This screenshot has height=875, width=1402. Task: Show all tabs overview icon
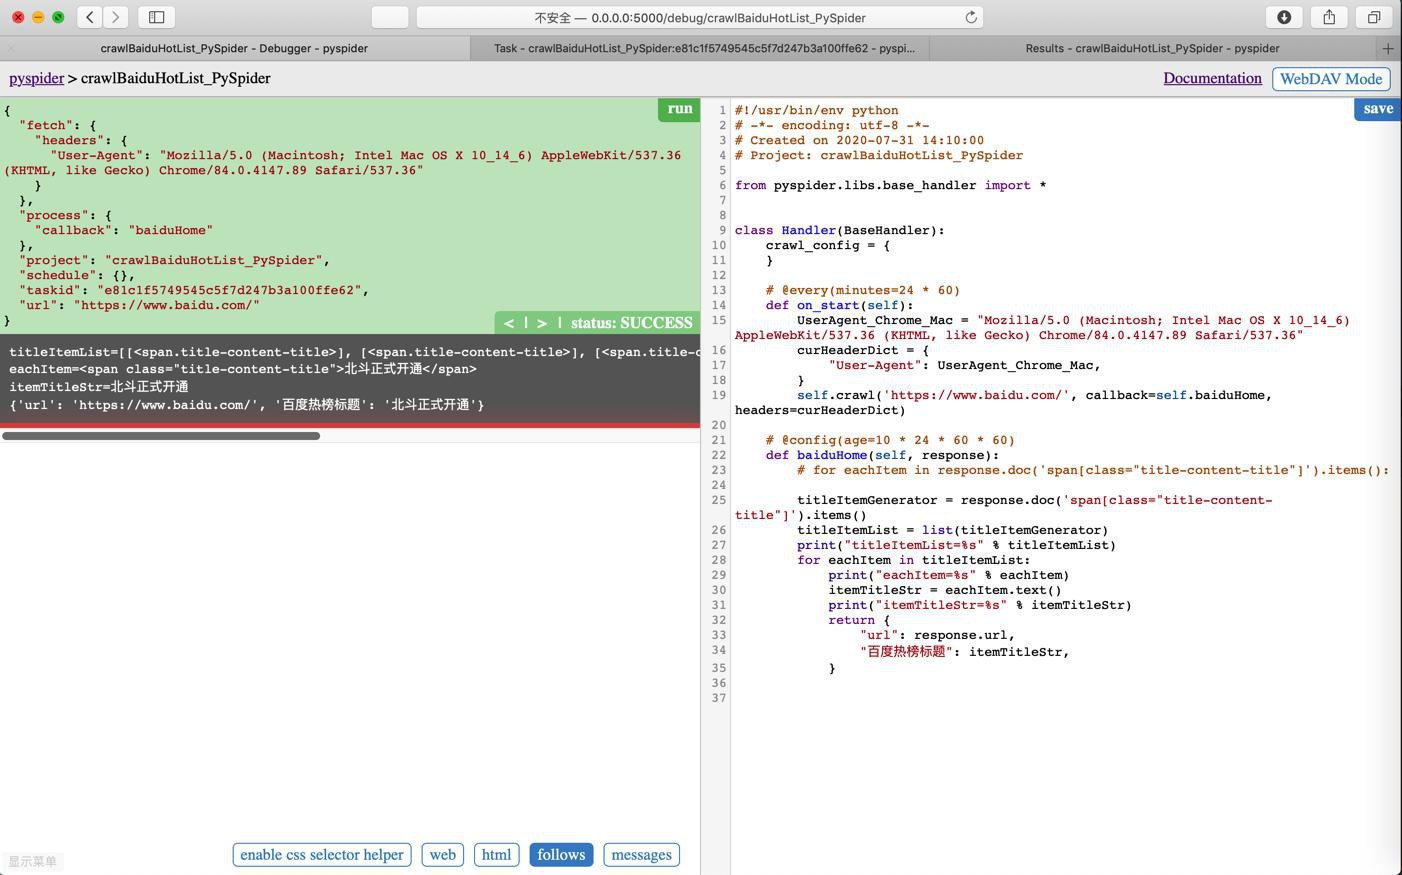point(1374,17)
